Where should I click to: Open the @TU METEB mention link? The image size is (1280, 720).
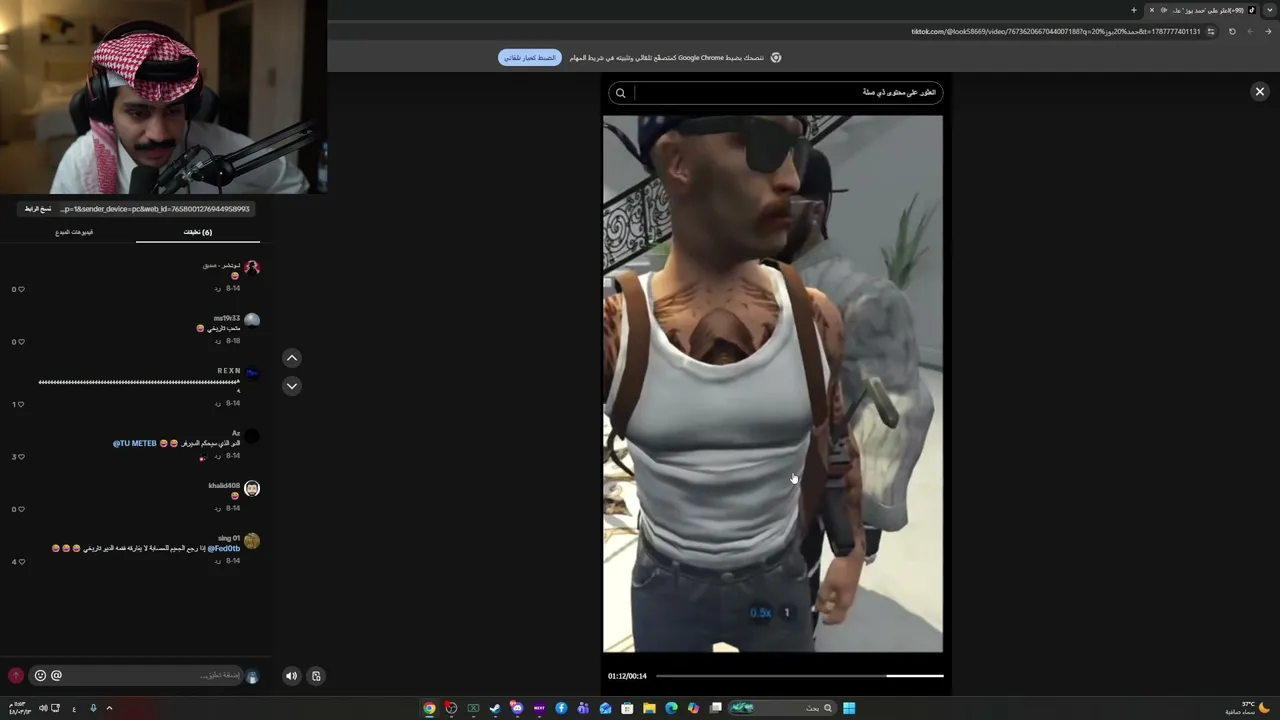pyautogui.click(x=135, y=443)
